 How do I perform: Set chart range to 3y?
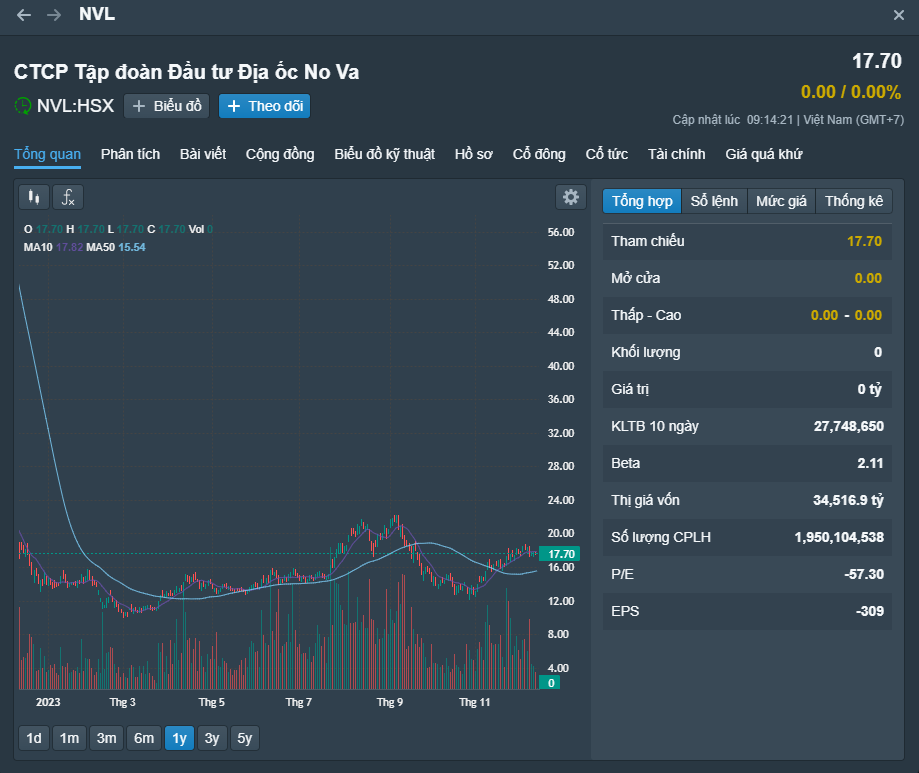(x=212, y=738)
